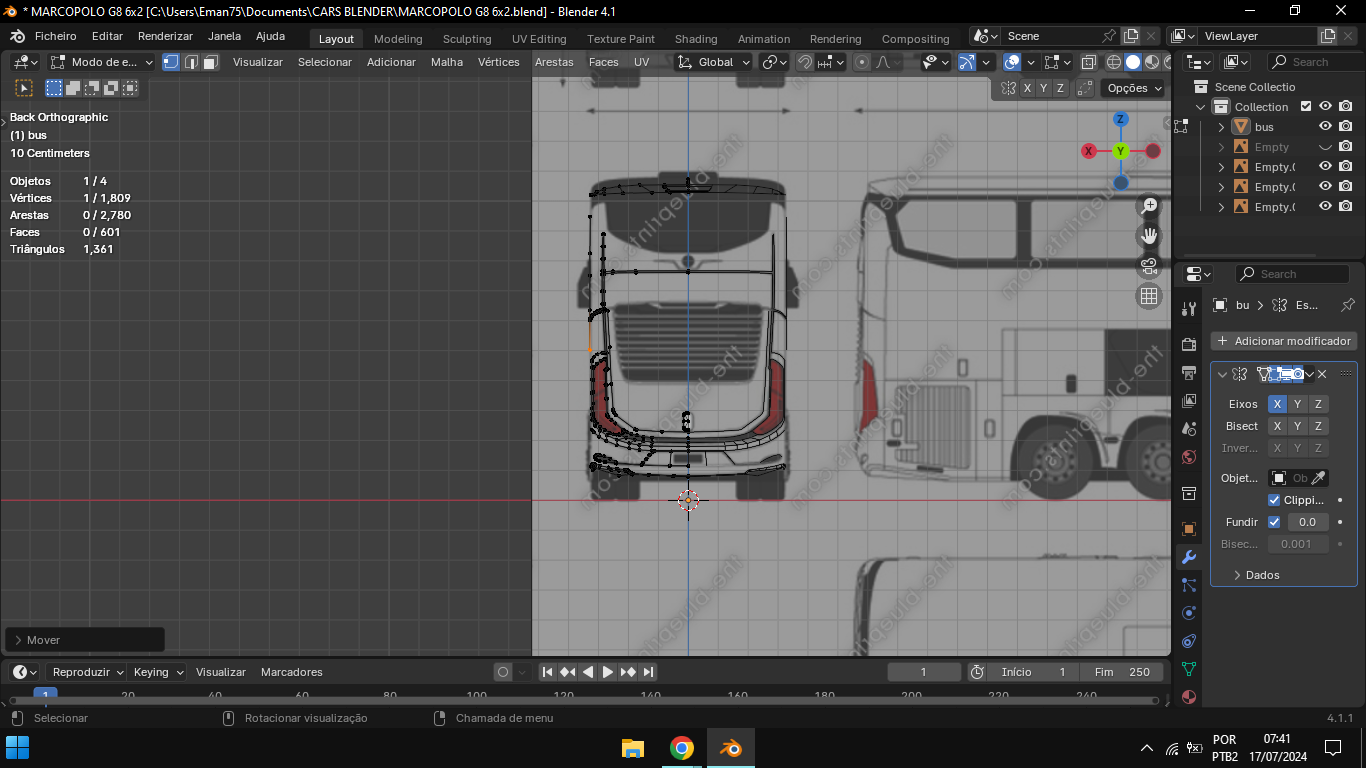Enable the snap magnet icon
1366x768 pixels.
805,62
